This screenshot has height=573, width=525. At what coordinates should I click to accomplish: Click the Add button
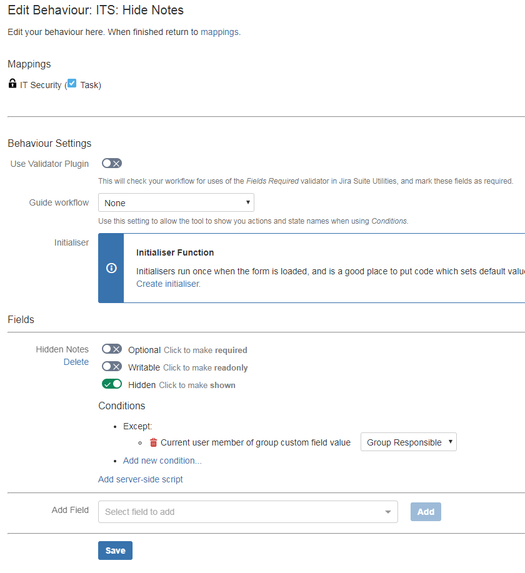(x=426, y=512)
